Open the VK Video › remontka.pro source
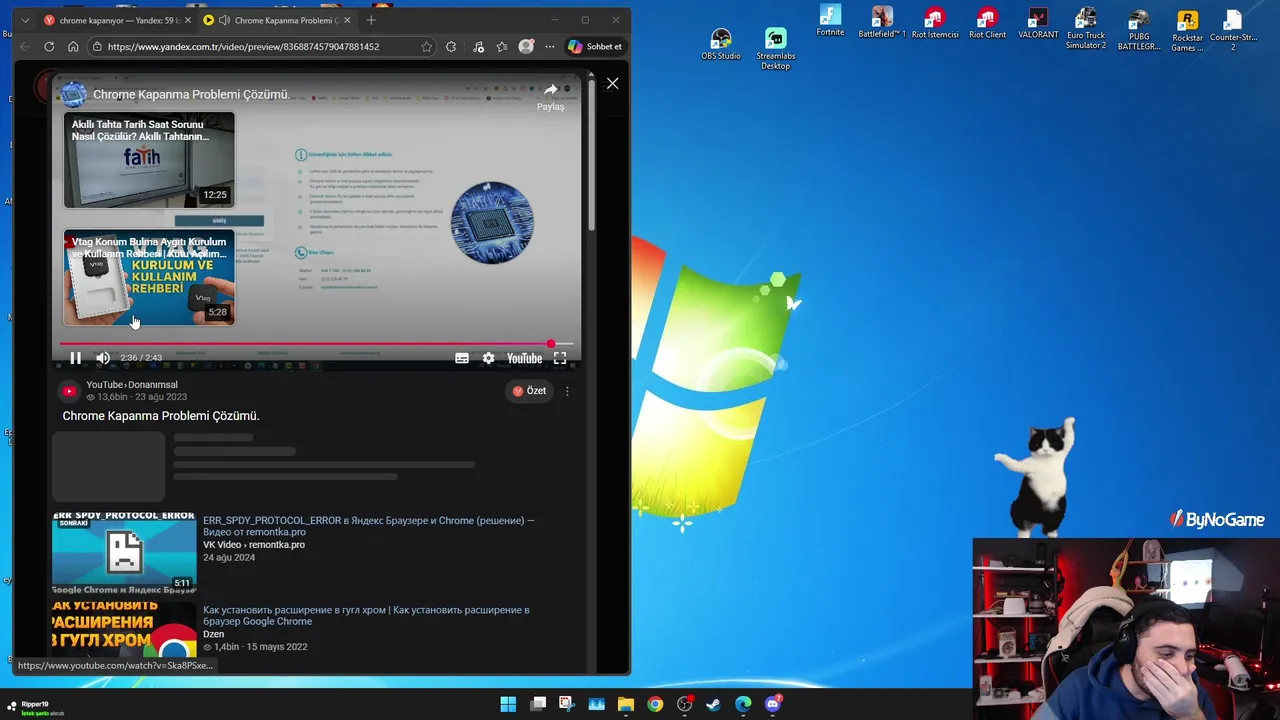This screenshot has width=1280, height=720. tap(254, 545)
